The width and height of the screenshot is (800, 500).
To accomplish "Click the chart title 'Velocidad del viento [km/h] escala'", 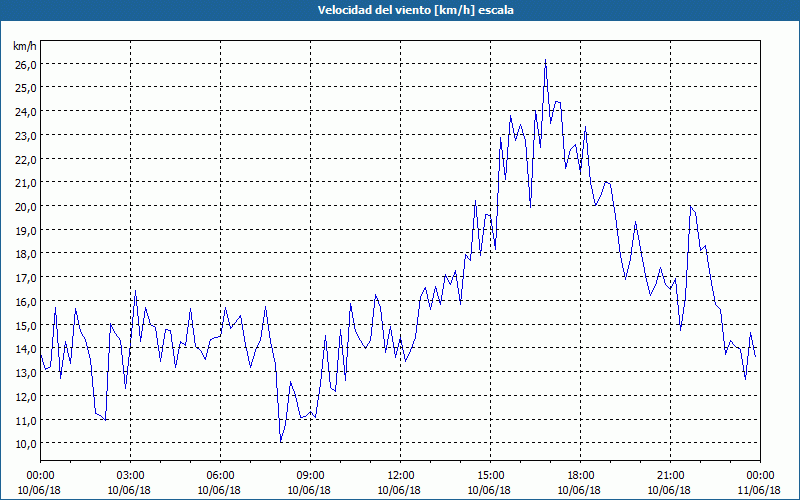I will click(415, 10).
